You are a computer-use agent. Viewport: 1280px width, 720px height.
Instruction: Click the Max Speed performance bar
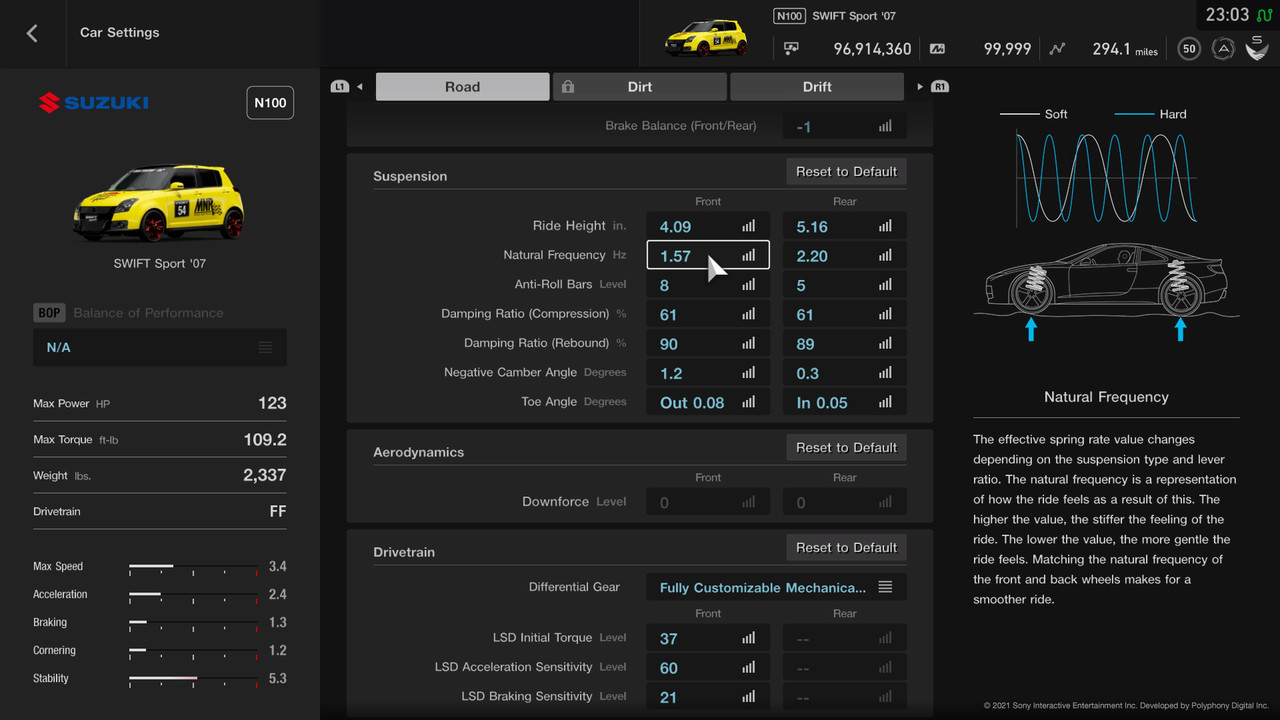click(193, 567)
